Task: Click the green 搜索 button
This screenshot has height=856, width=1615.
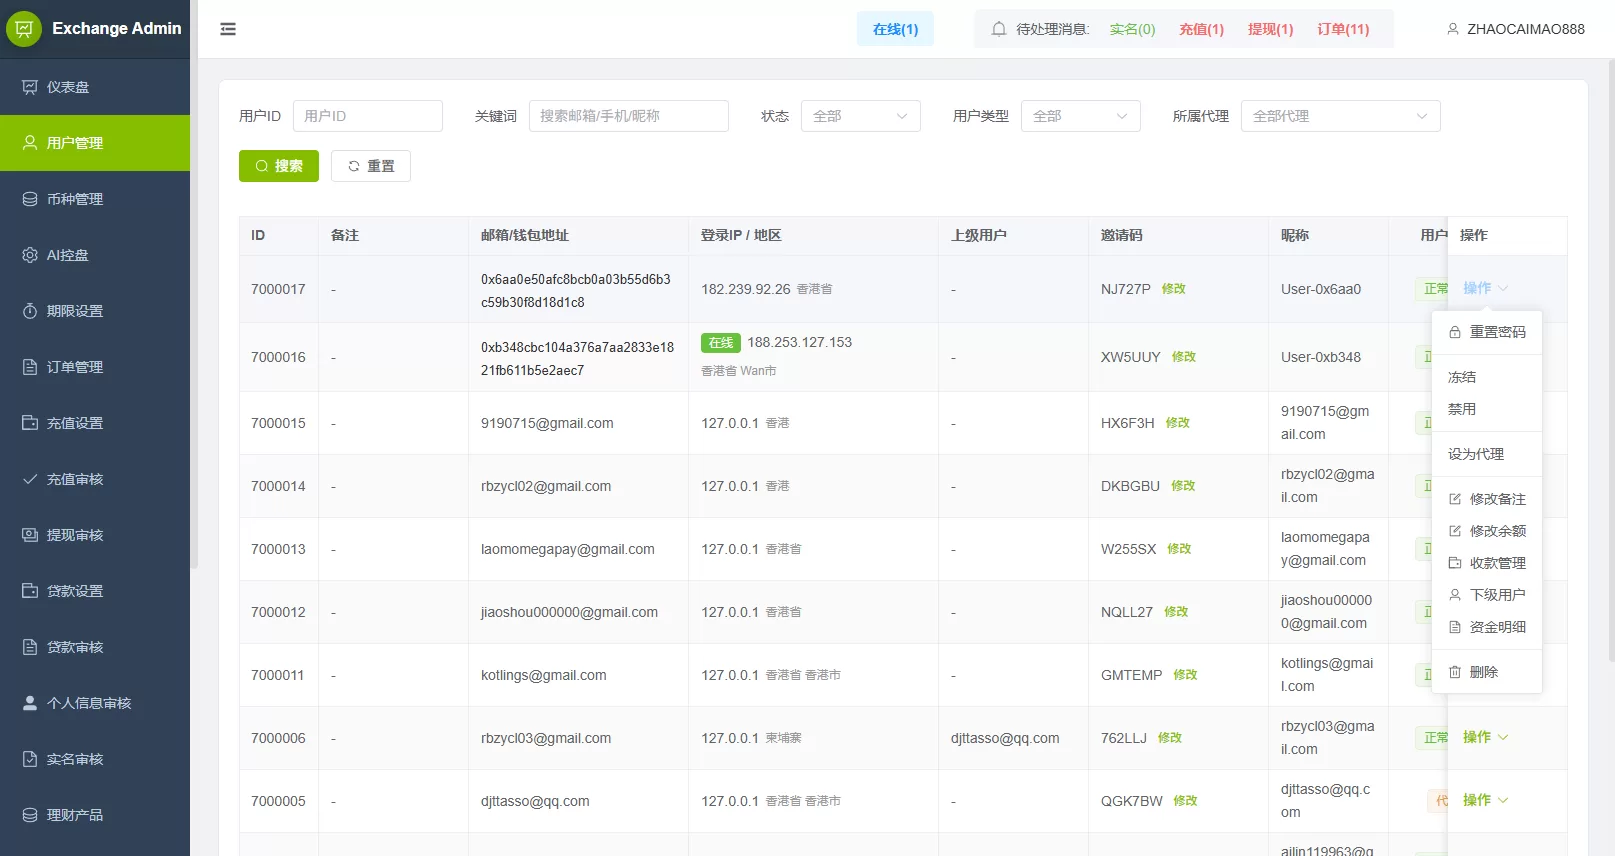Action: coord(279,166)
